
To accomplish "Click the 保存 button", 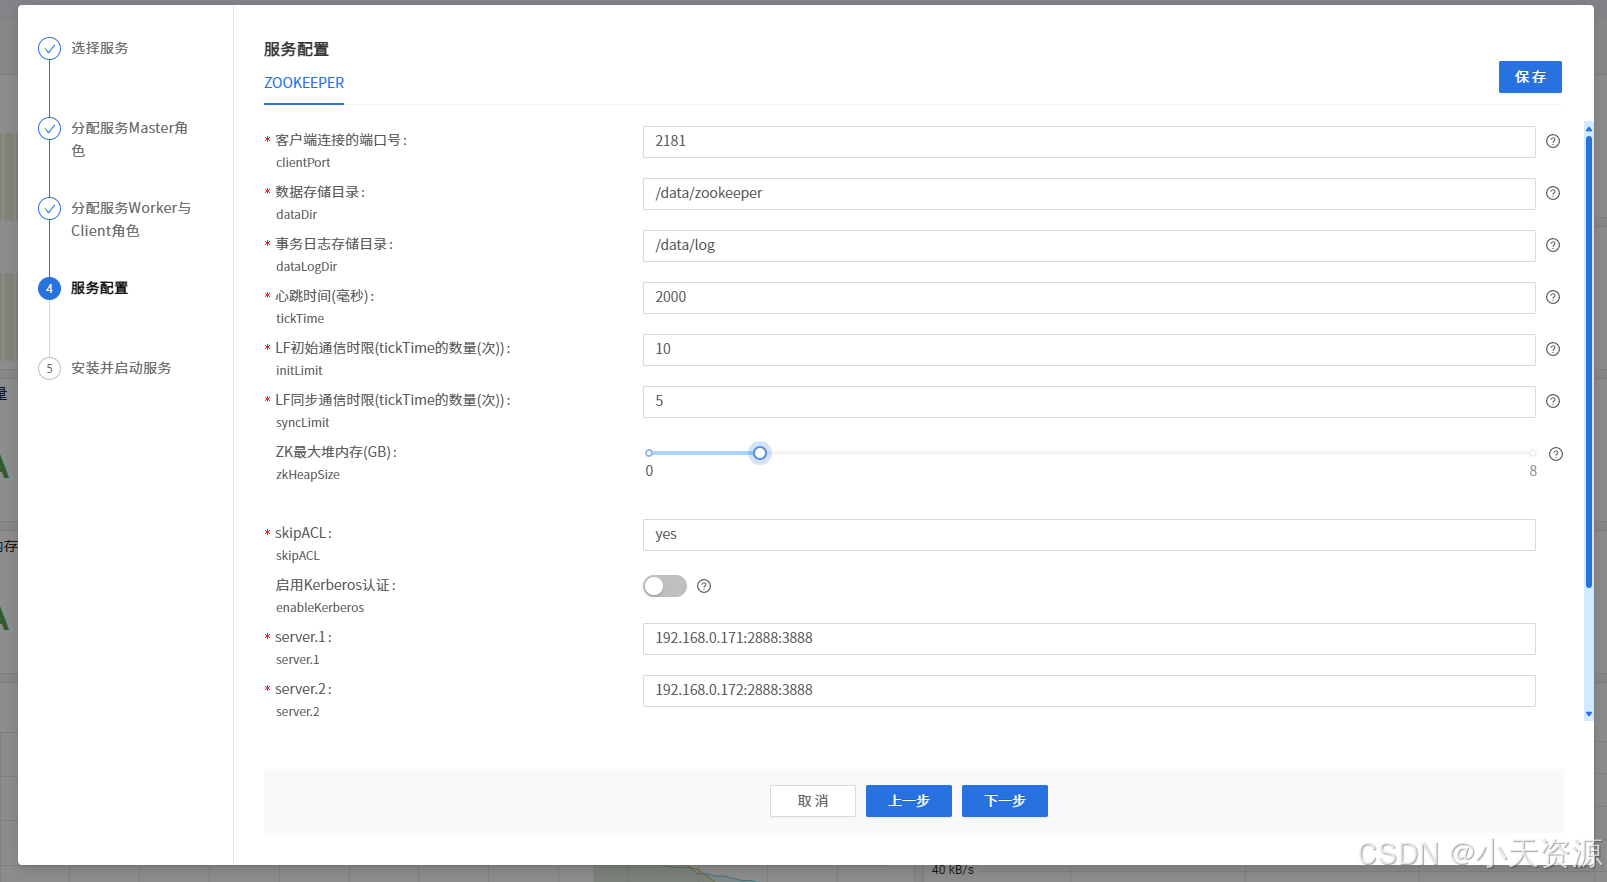I will tap(1530, 77).
